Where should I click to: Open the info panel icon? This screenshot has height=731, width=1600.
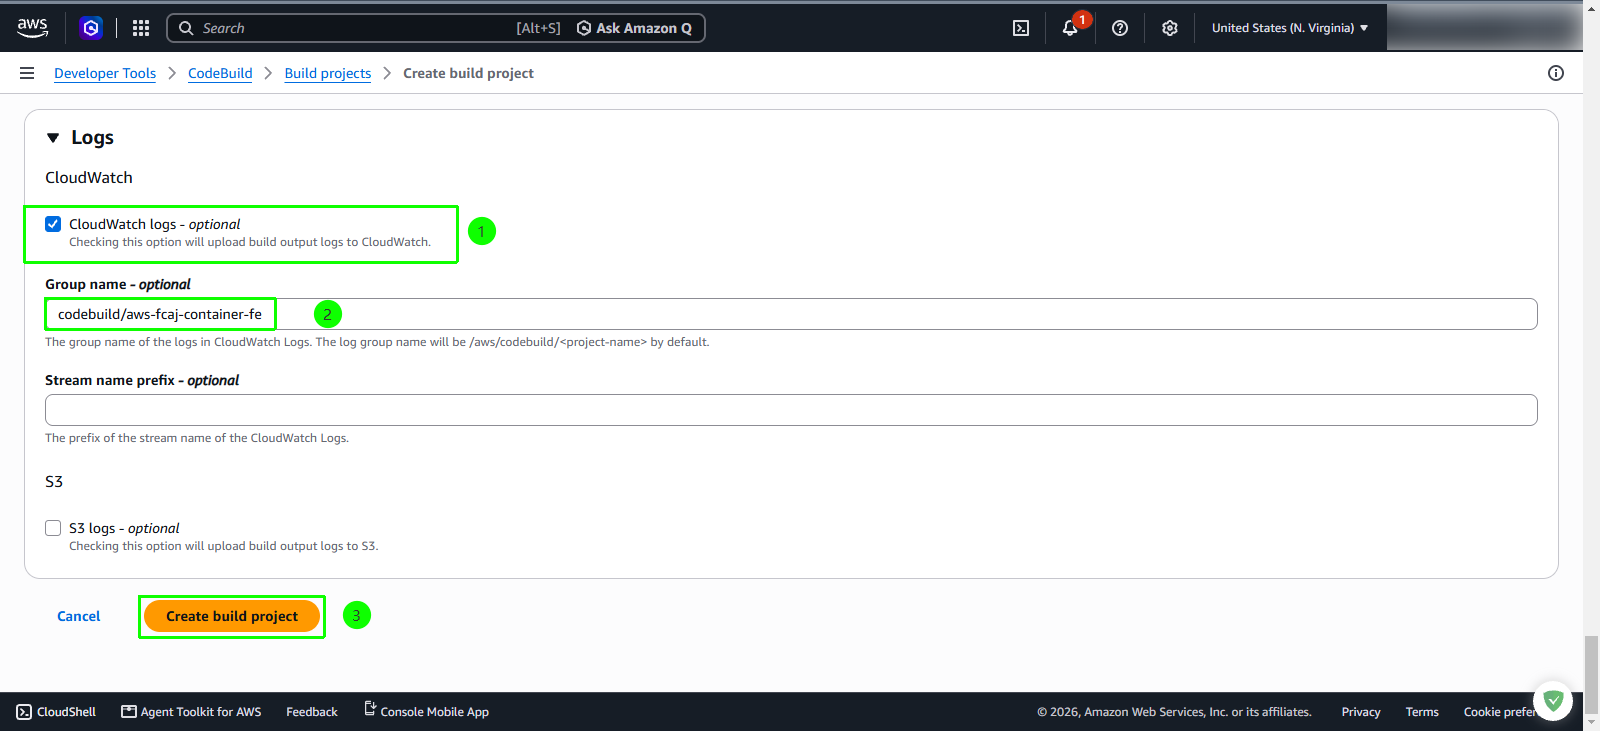point(1556,73)
